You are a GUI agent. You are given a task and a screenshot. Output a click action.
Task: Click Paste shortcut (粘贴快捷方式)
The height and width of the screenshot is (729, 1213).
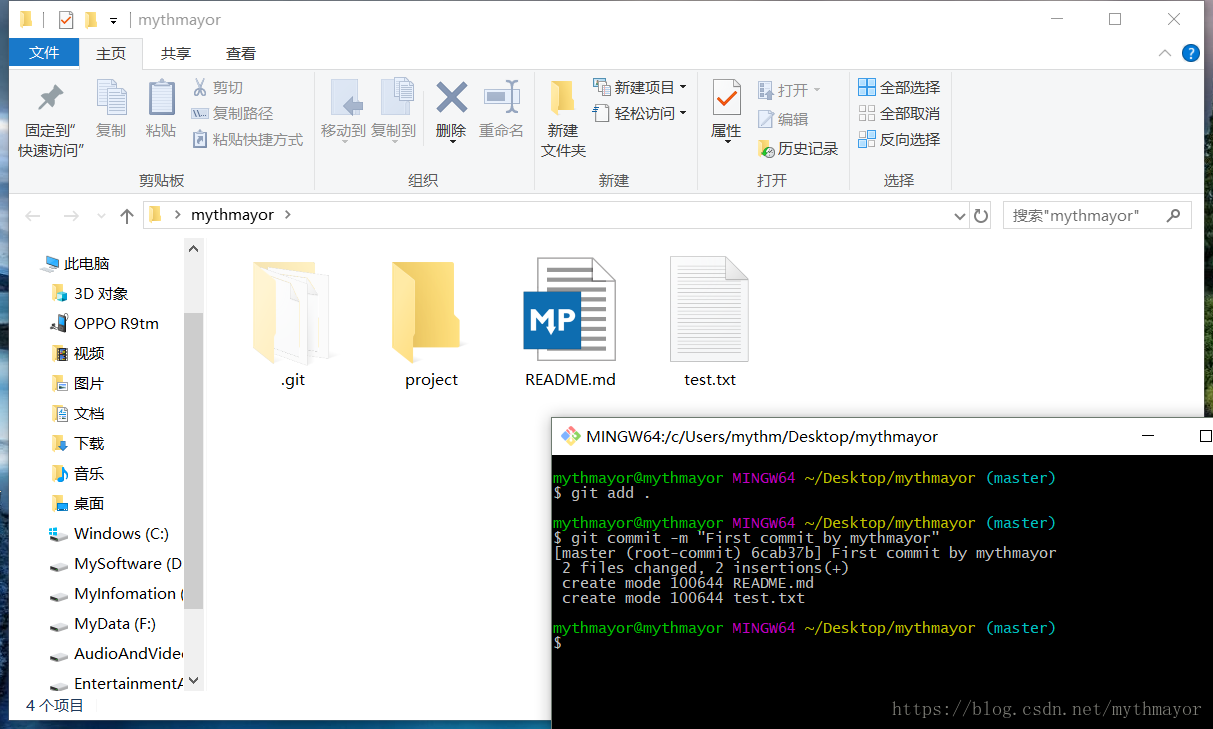[247, 139]
